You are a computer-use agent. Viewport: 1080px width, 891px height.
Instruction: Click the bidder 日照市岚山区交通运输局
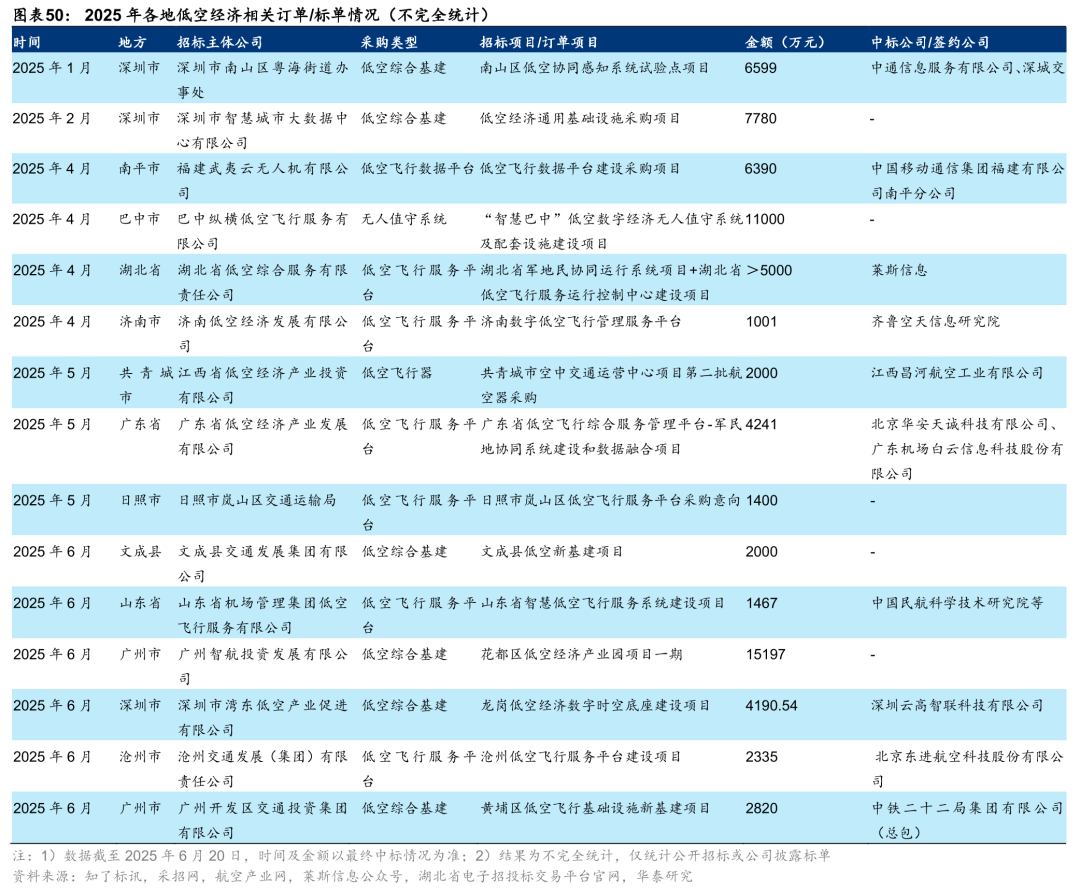pos(257,501)
